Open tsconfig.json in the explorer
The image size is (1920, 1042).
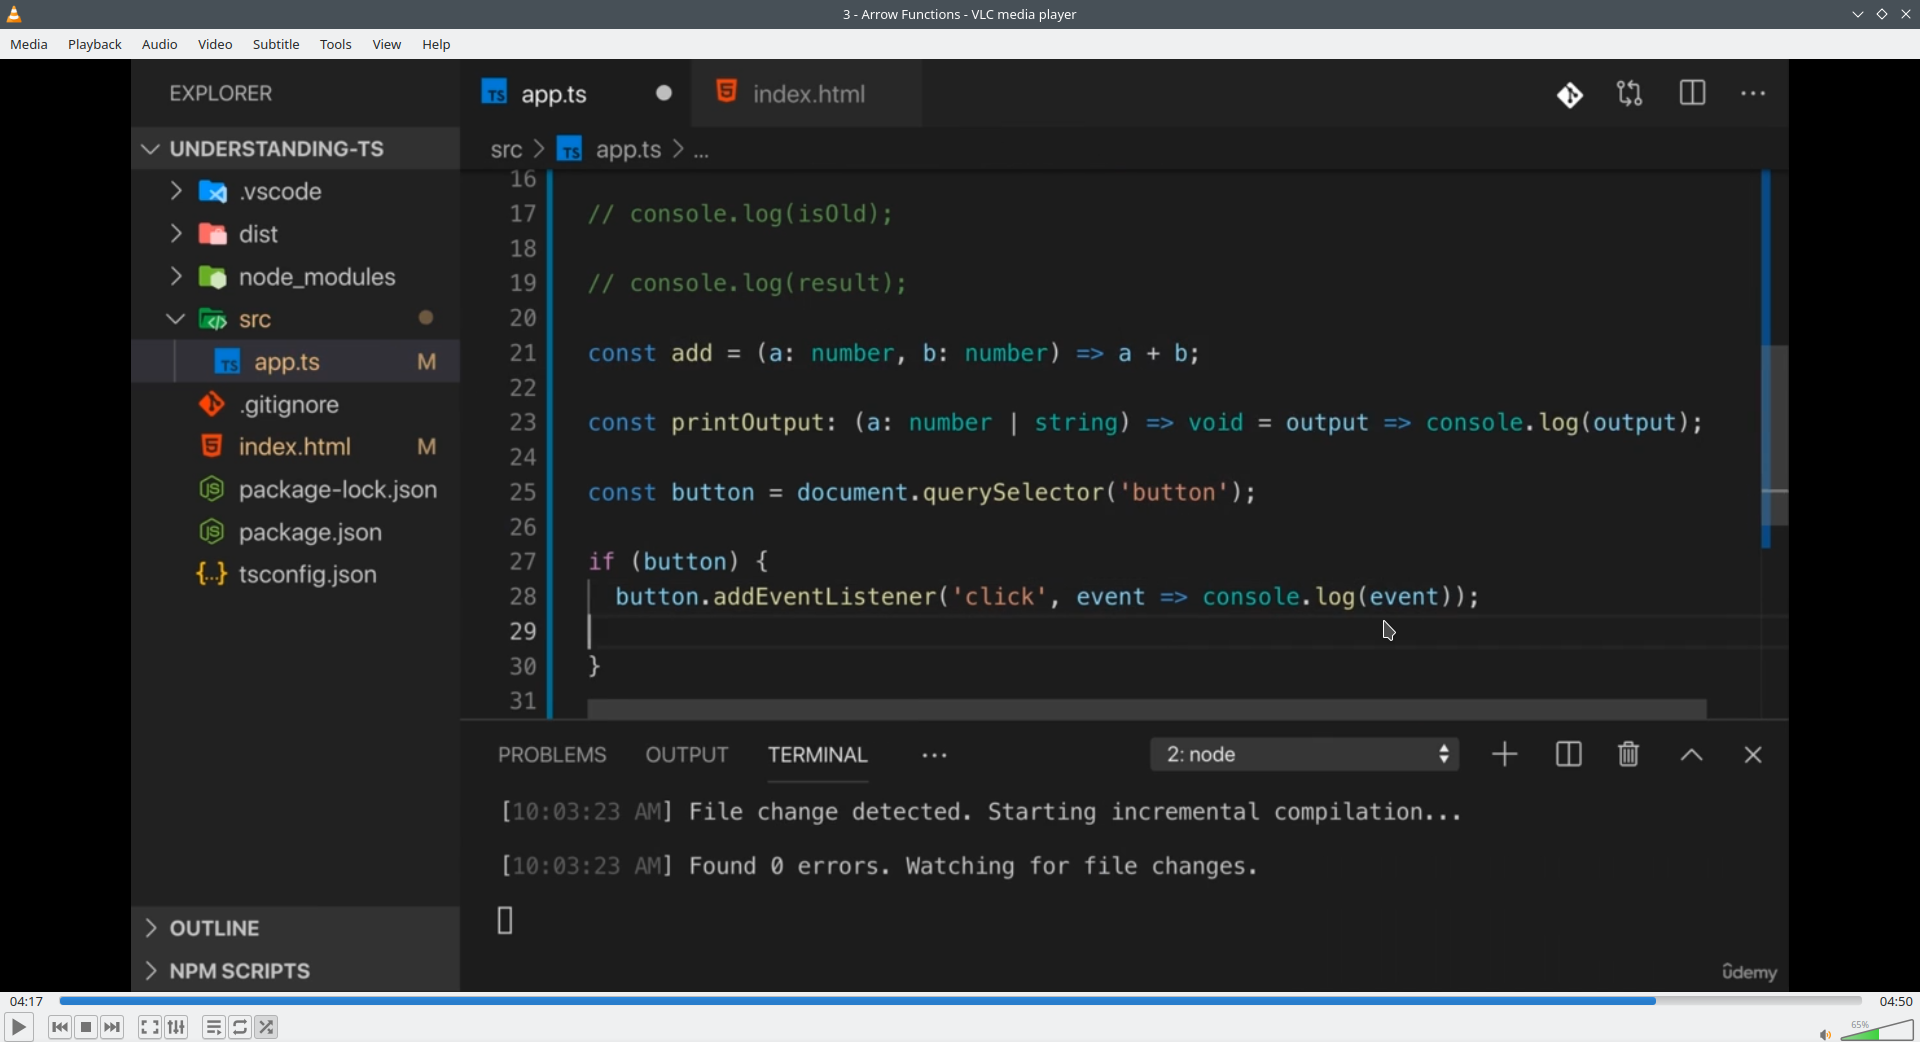pos(295,575)
